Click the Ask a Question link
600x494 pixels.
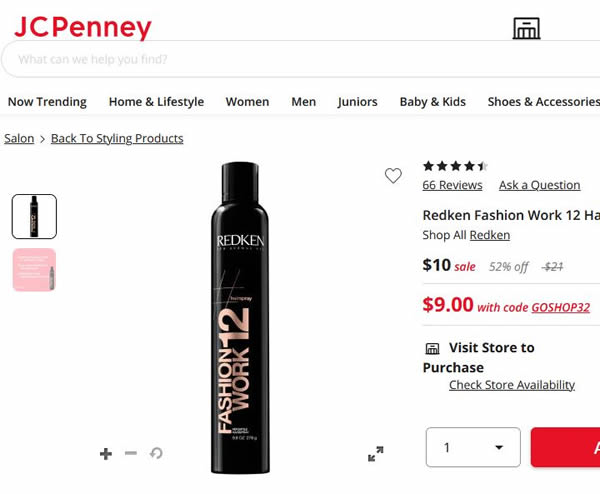pos(539,185)
